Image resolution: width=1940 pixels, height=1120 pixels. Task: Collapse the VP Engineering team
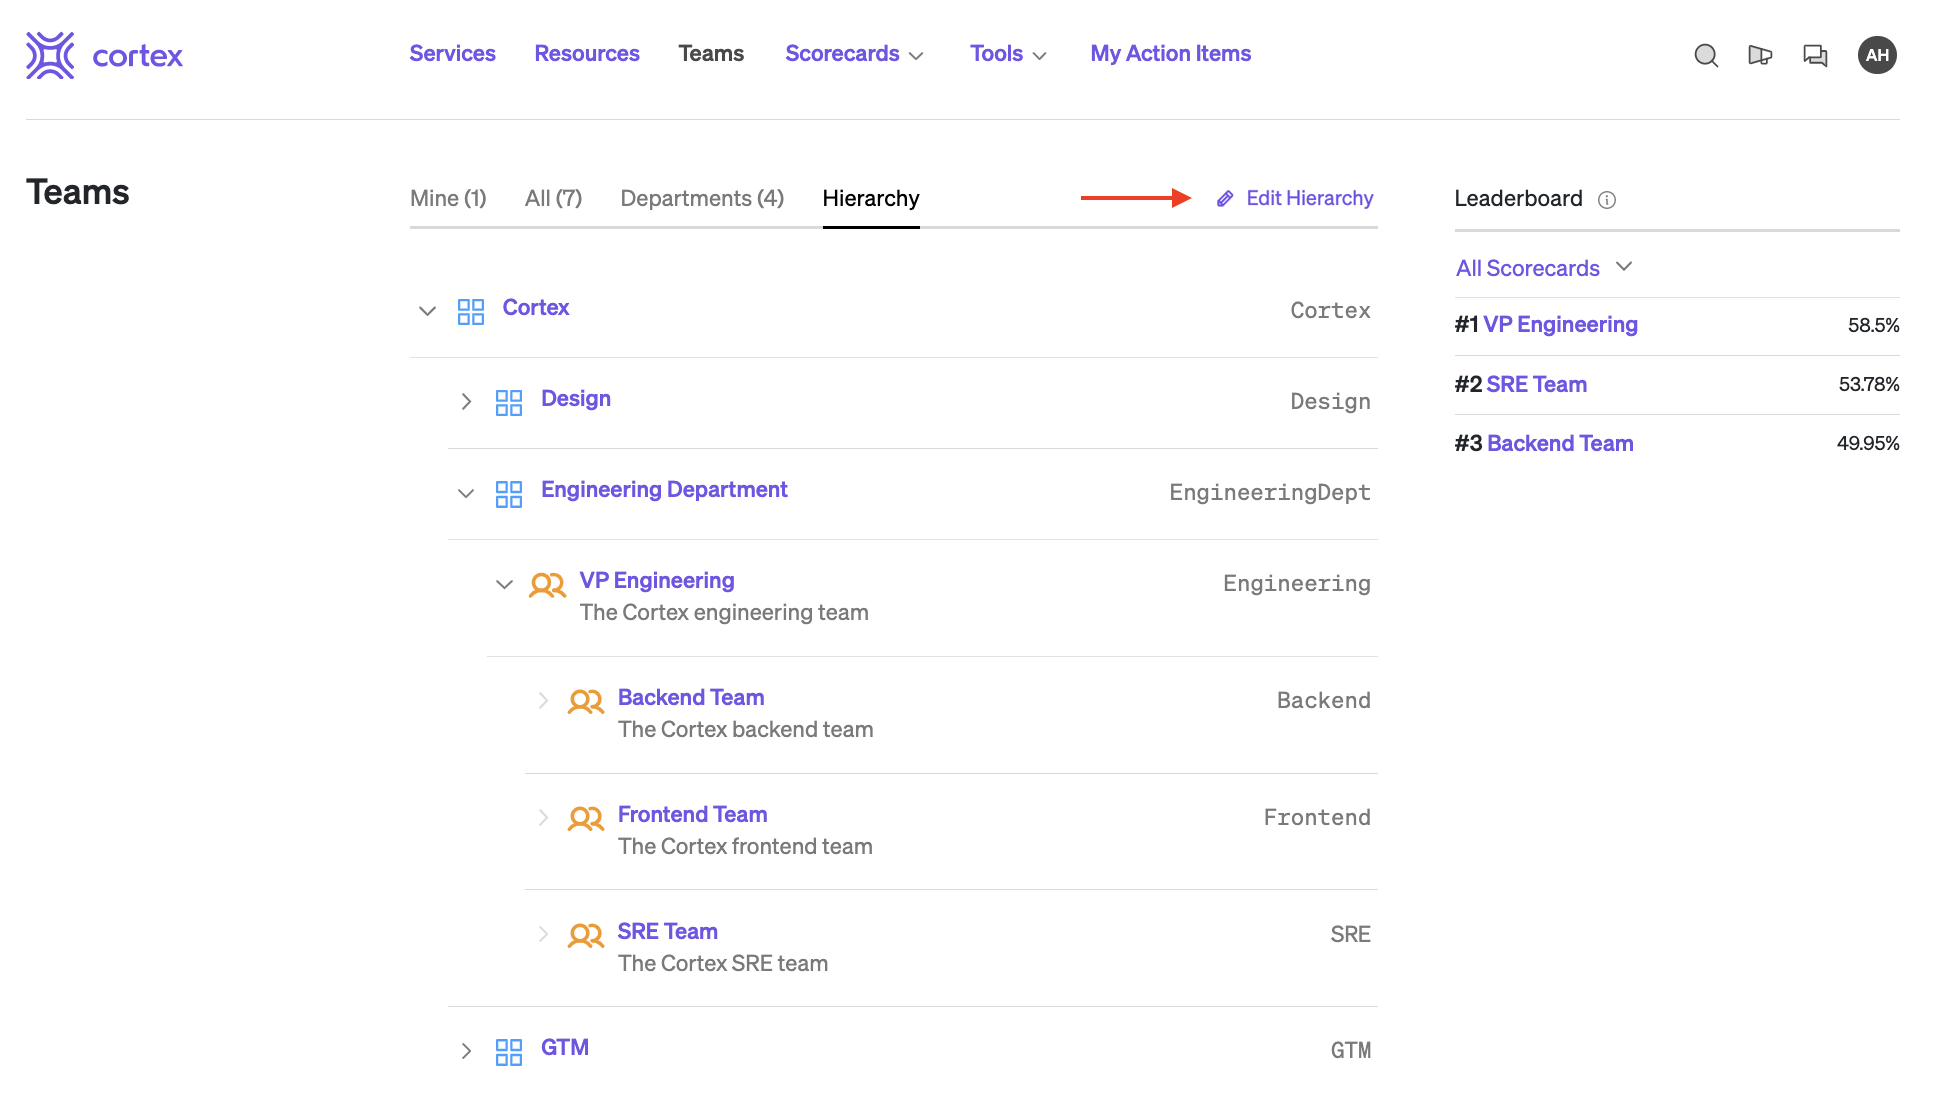click(504, 584)
